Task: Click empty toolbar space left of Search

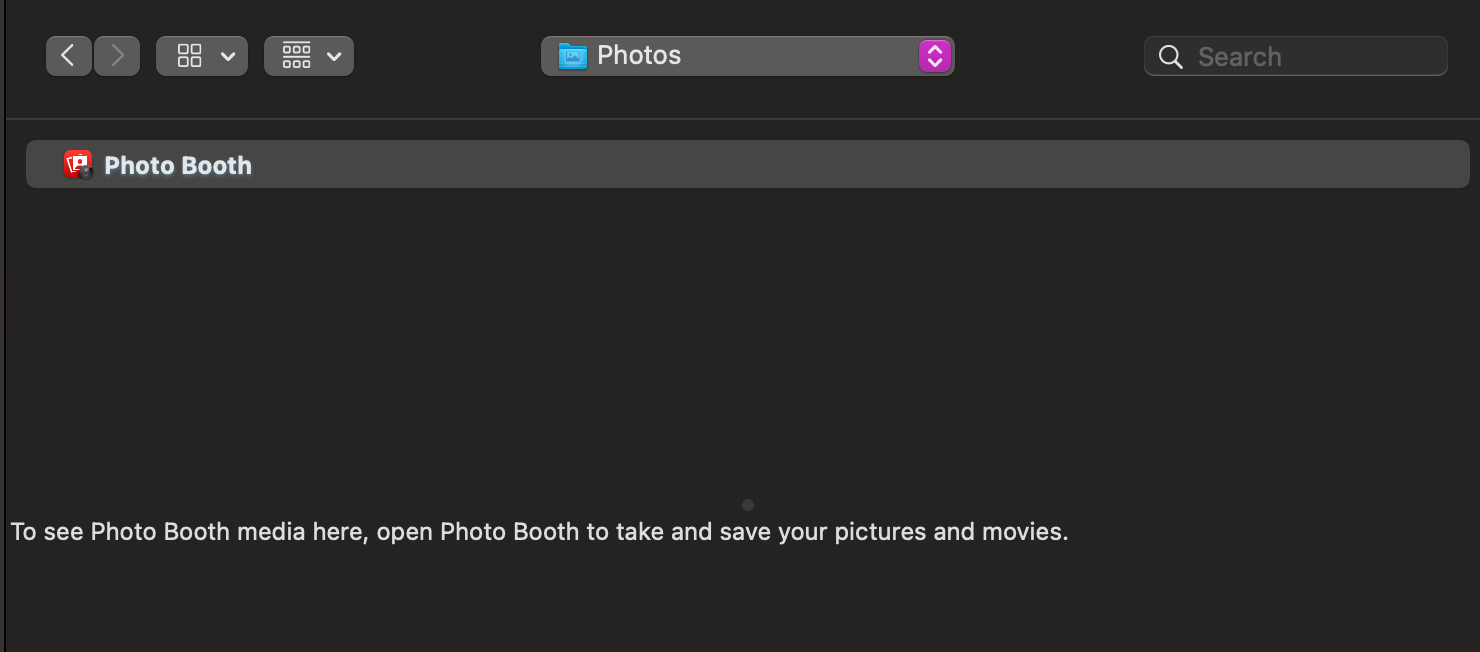Action: 1050,56
